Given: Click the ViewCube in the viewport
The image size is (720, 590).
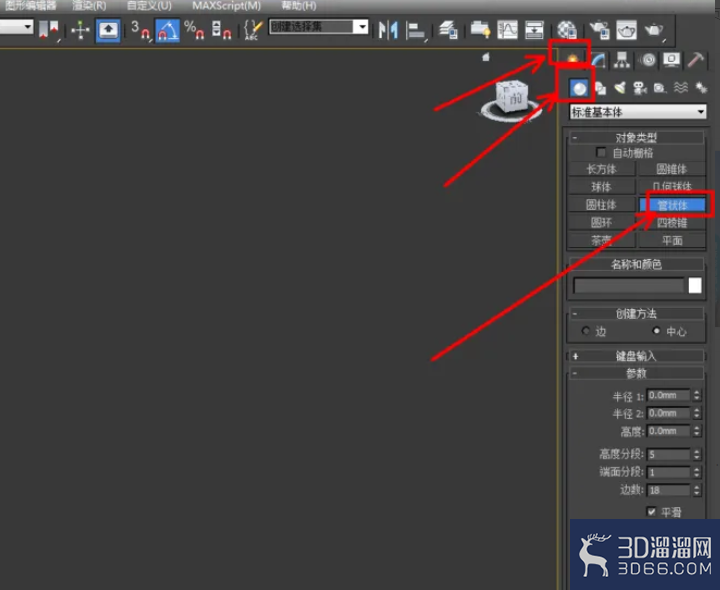Looking at the screenshot, I should coord(511,97).
